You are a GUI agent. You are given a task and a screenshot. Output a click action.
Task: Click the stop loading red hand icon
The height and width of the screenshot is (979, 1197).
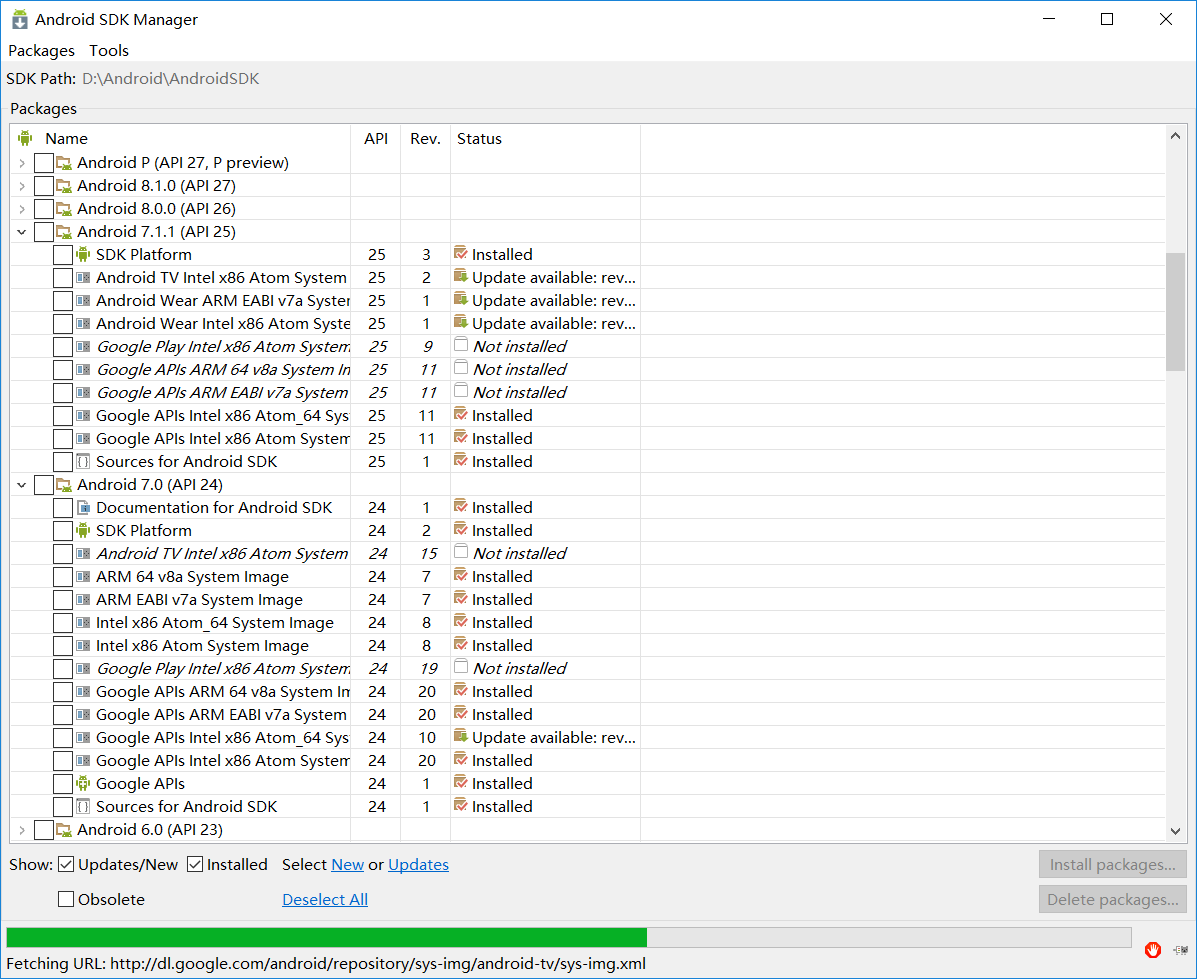click(x=1153, y=950)
